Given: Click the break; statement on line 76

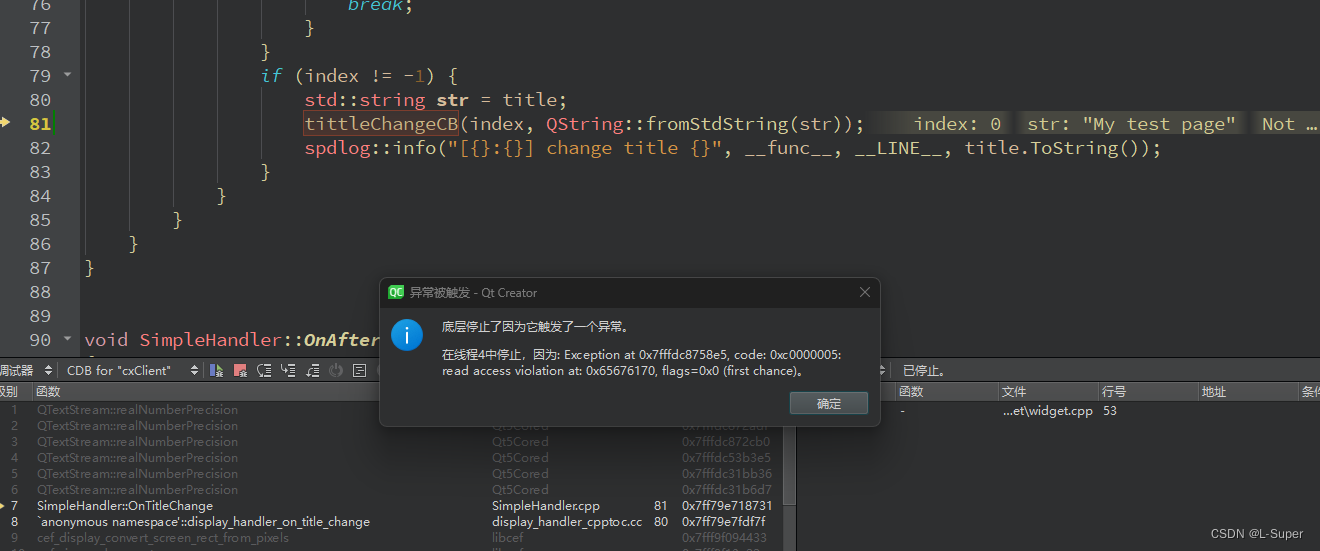Looking at the screenshot, I should coord(380,5).
